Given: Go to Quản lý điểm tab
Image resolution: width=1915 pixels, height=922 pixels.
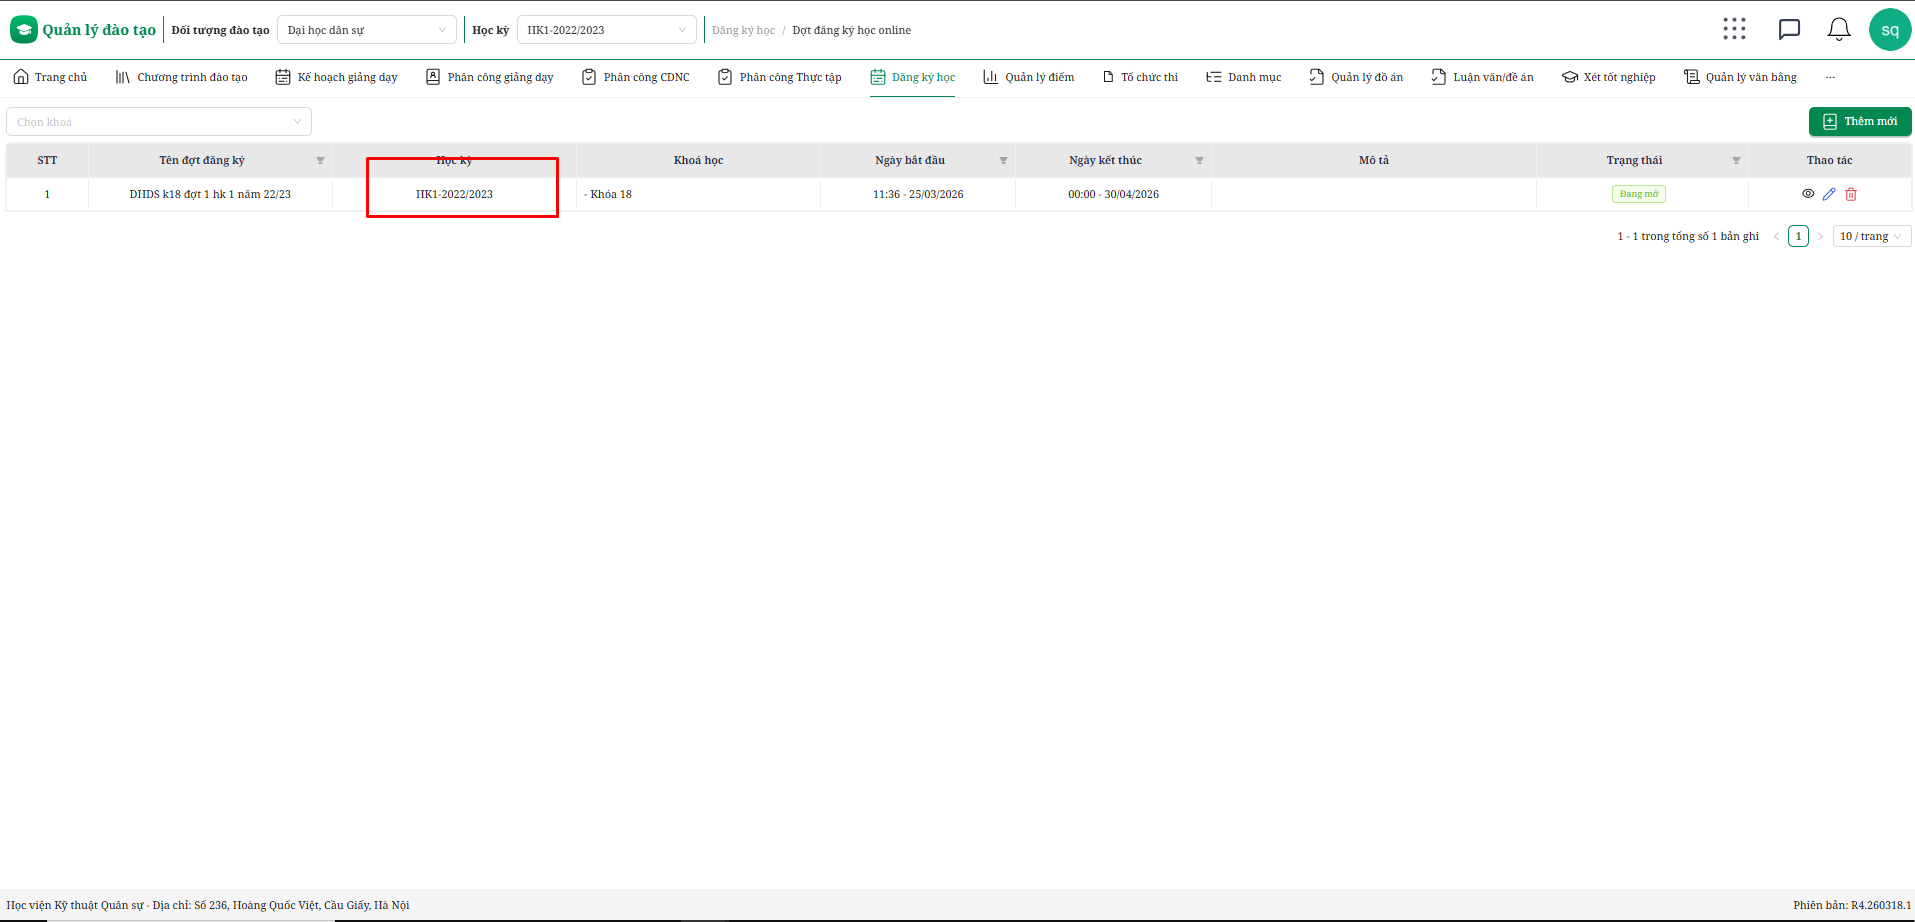Looking at the screenshot, I should tap(1029, 77).
